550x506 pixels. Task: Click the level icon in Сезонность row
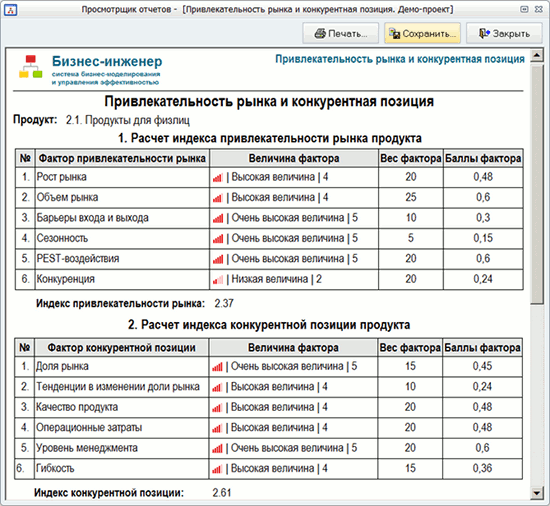point(218,239)
